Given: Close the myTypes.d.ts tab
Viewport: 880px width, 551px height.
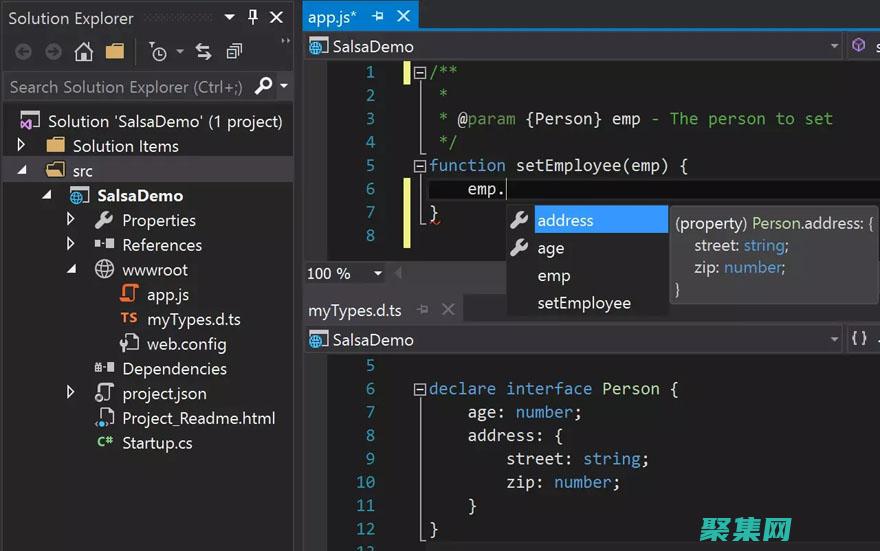Looking at the screenshot, I should click(448, 310).
